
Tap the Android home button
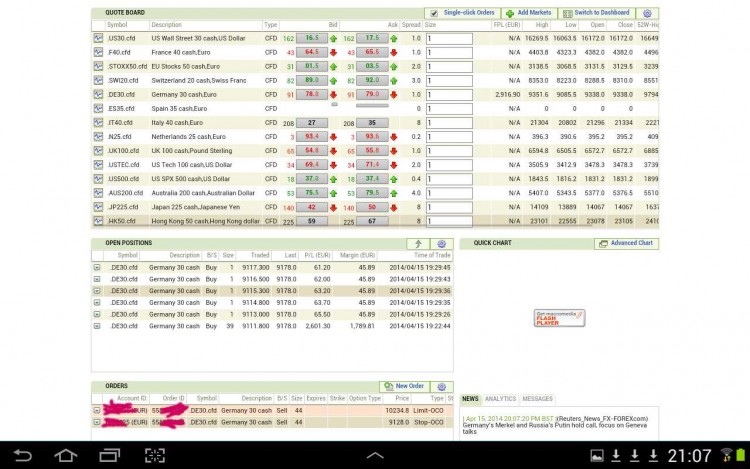tap(66, 455)
